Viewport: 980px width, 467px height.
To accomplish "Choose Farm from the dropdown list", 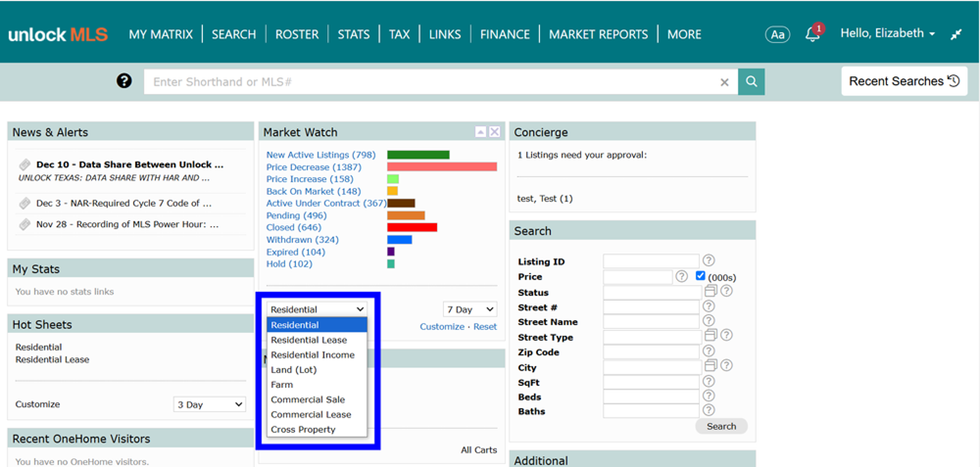I will click(317, 385).
